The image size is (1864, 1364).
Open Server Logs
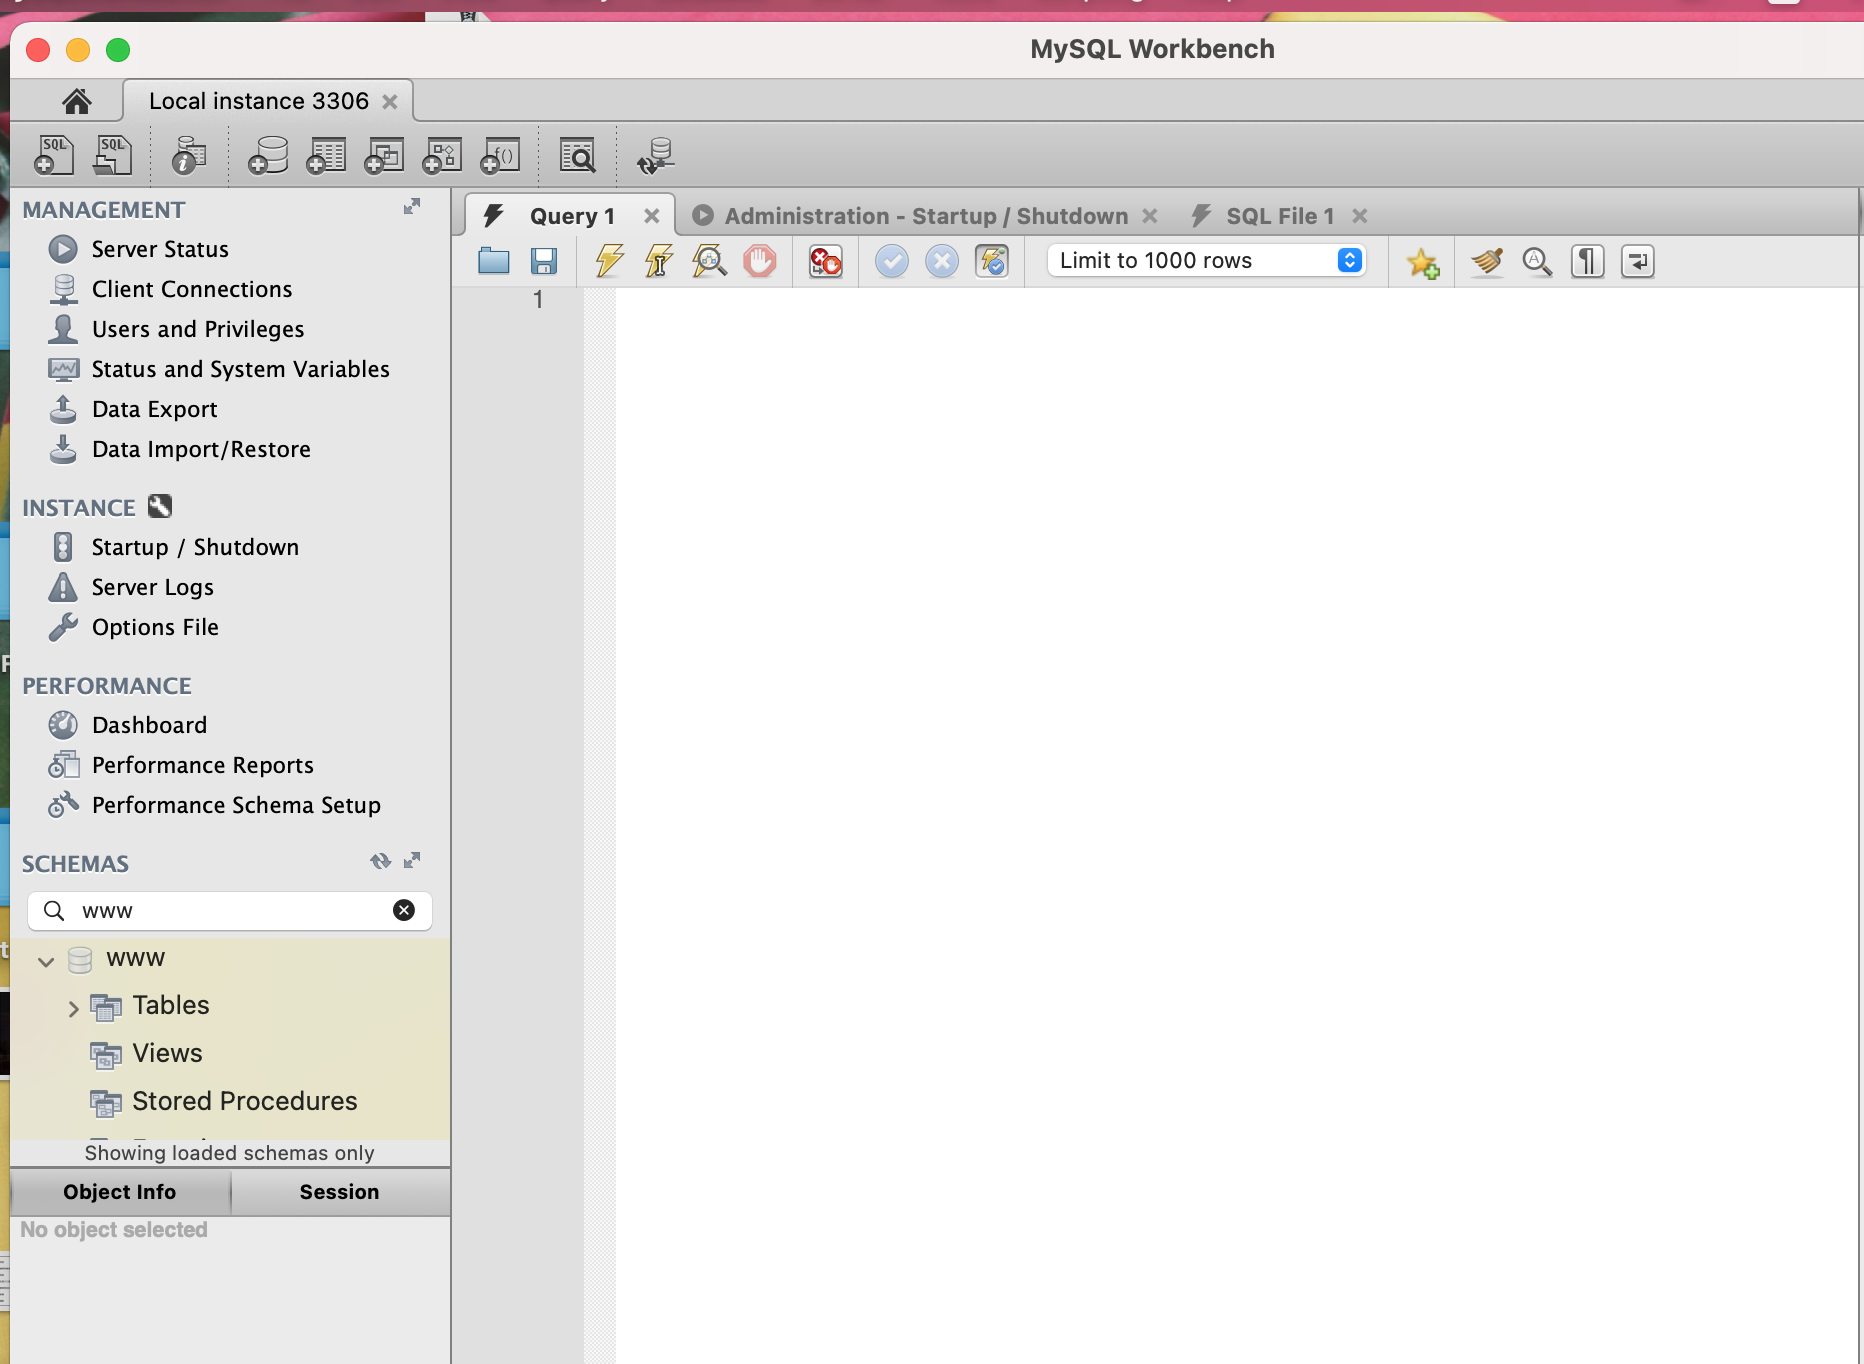[x=152, y=587]
